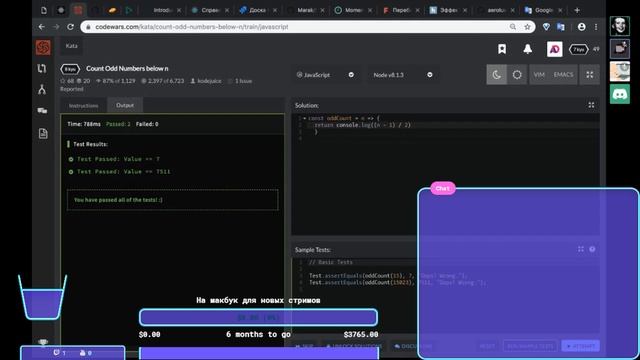Open the profile avatar in Codewars header
The image size is (640, 360).
click(x=554, y=49)
